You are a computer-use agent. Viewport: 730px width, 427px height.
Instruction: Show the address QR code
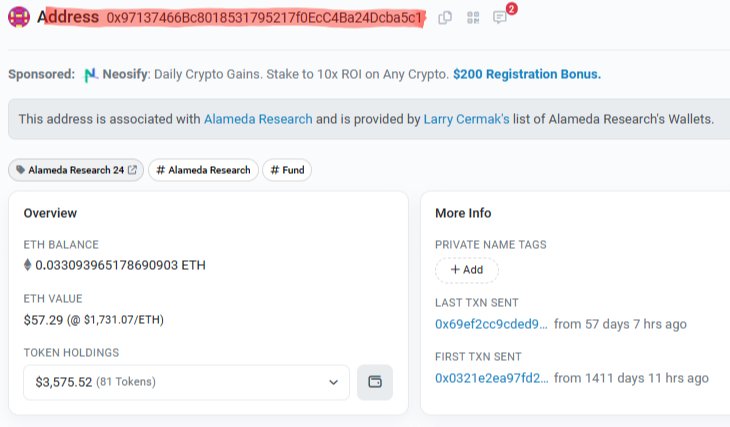click(472, 18)
